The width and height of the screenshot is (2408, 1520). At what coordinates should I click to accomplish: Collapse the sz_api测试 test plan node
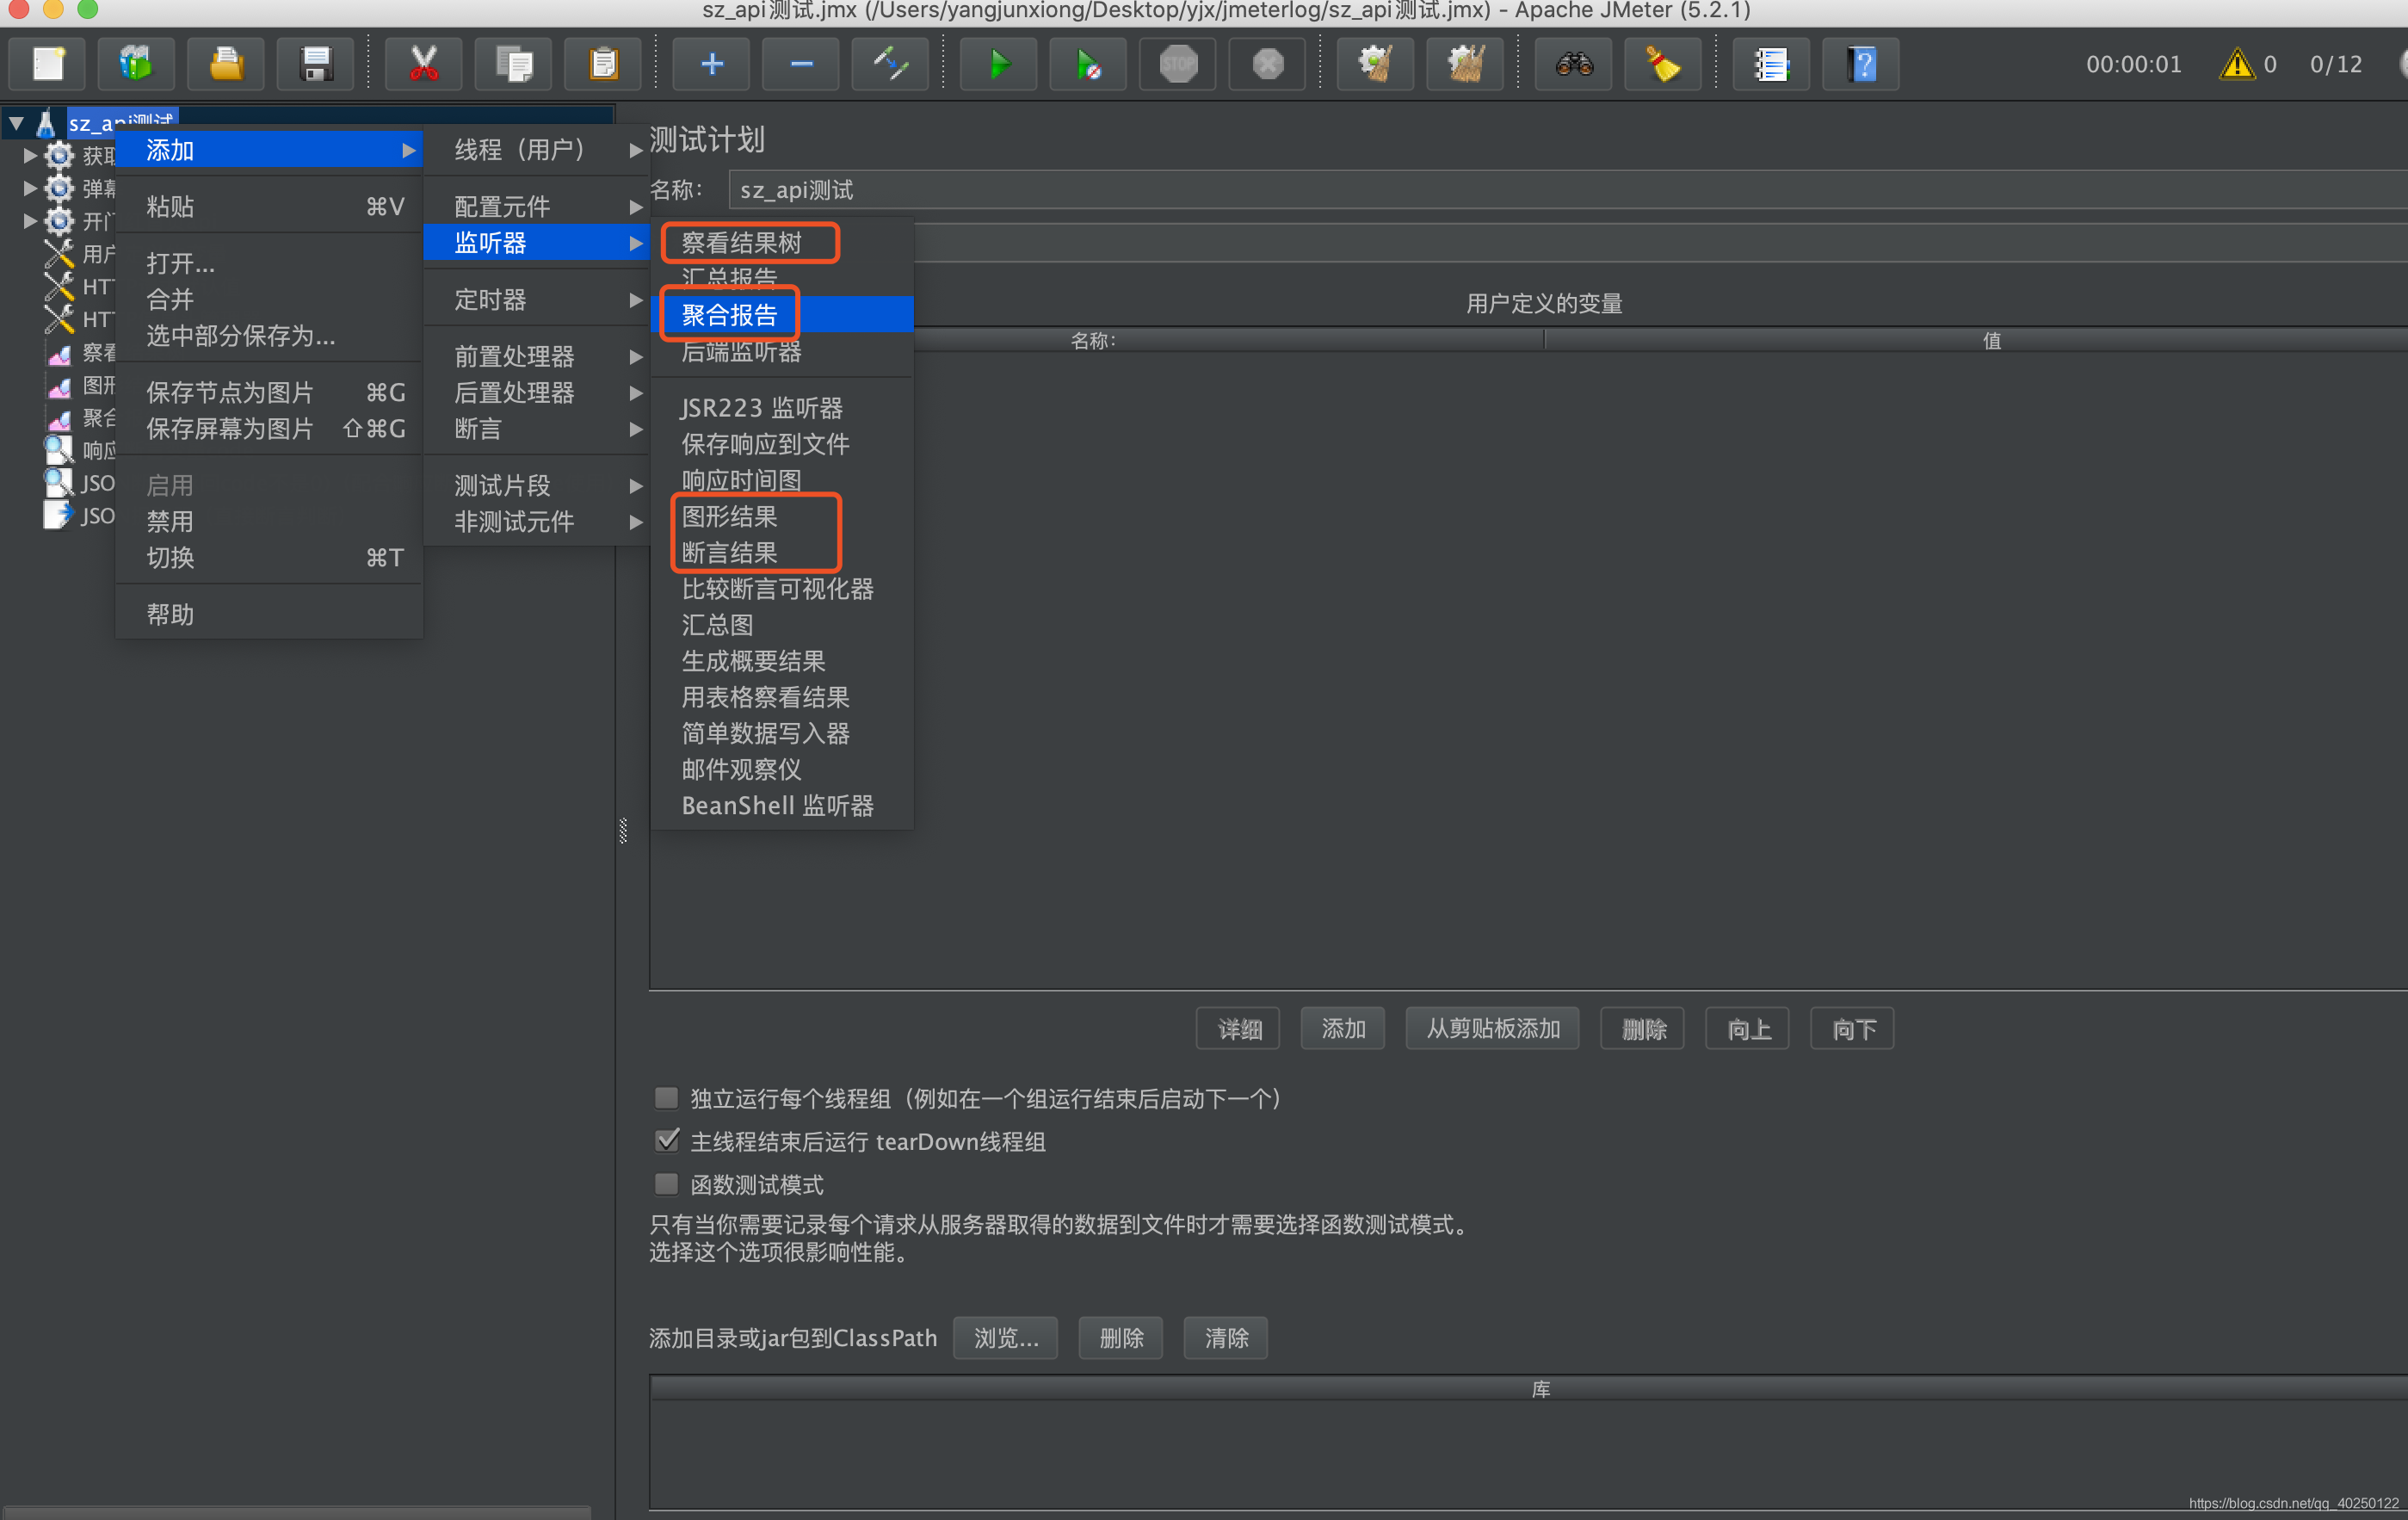tap(17, 124)
